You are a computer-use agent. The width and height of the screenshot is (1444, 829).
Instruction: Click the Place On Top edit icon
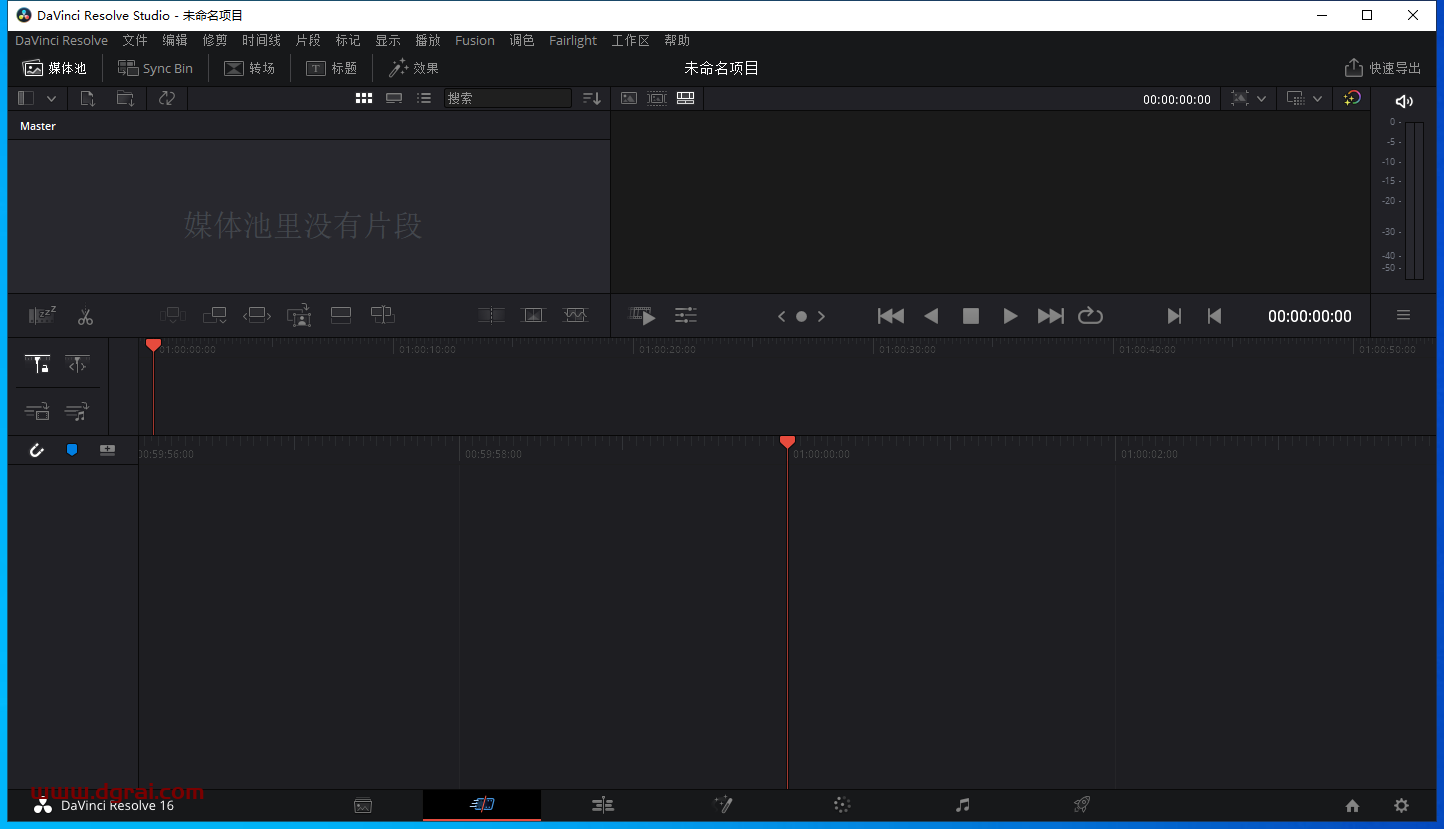click(x=341, y=316)
